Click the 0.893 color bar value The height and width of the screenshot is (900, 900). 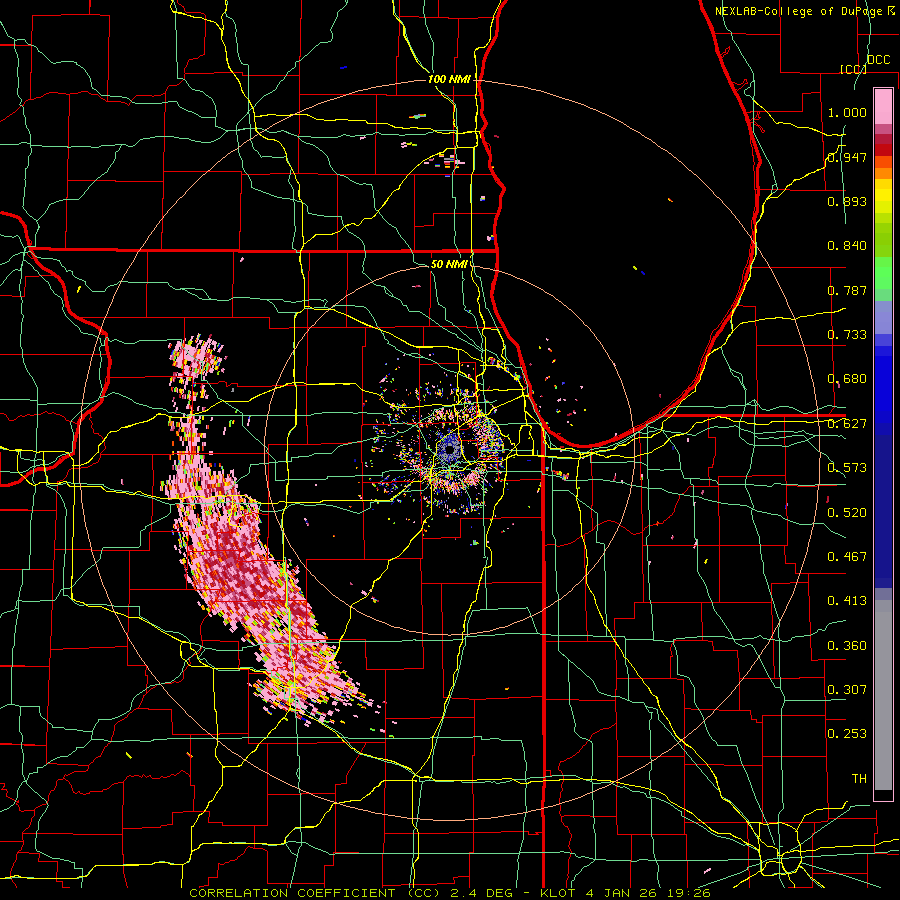click(x=847, y=201)
